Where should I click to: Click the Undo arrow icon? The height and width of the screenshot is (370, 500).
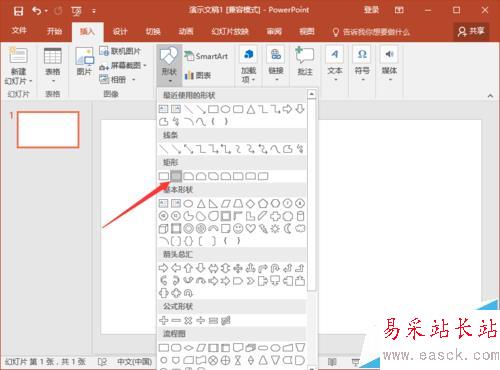point(37,11)
